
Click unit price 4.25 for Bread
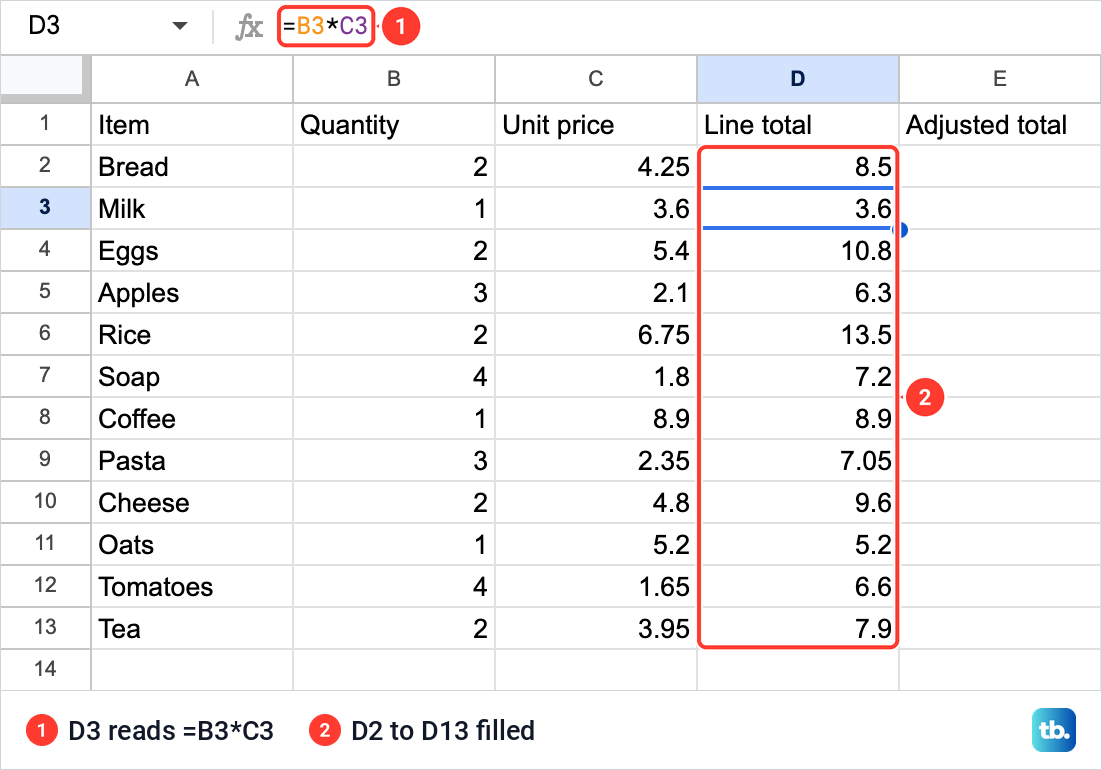pos(596,167)
